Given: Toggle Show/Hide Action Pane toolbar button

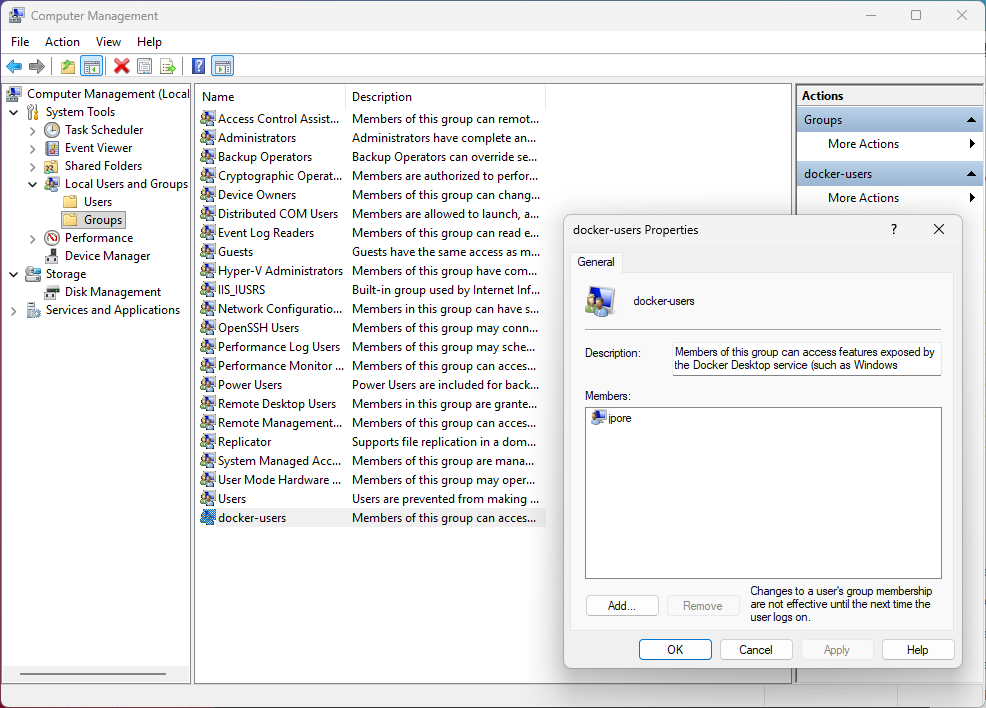Looking at the screenshot, I should 222,66.
